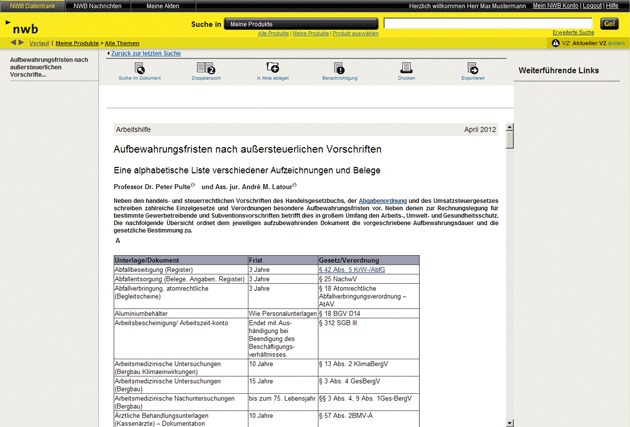Viewport: 630px width, 427px height.
Task: Open the Erweiterte Suche link
Action: pos(573,33)
